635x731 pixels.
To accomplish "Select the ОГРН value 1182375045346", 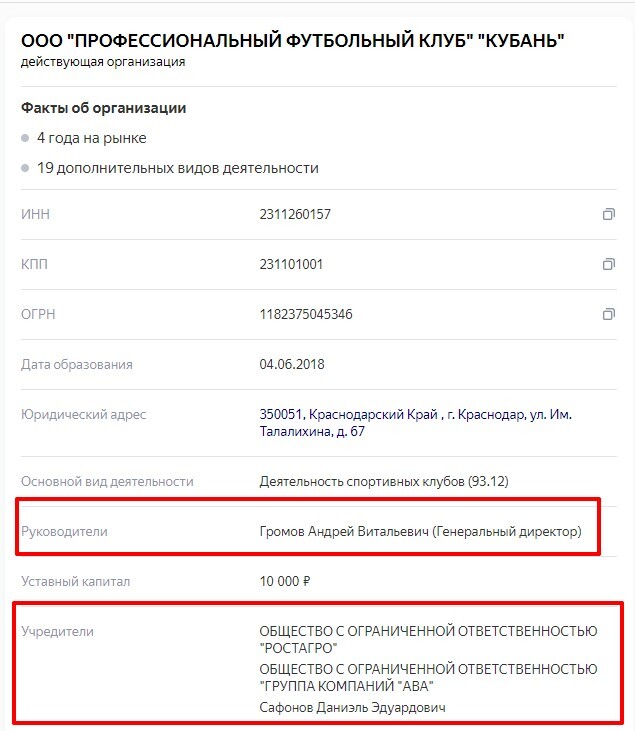I will tap(306, 314).
